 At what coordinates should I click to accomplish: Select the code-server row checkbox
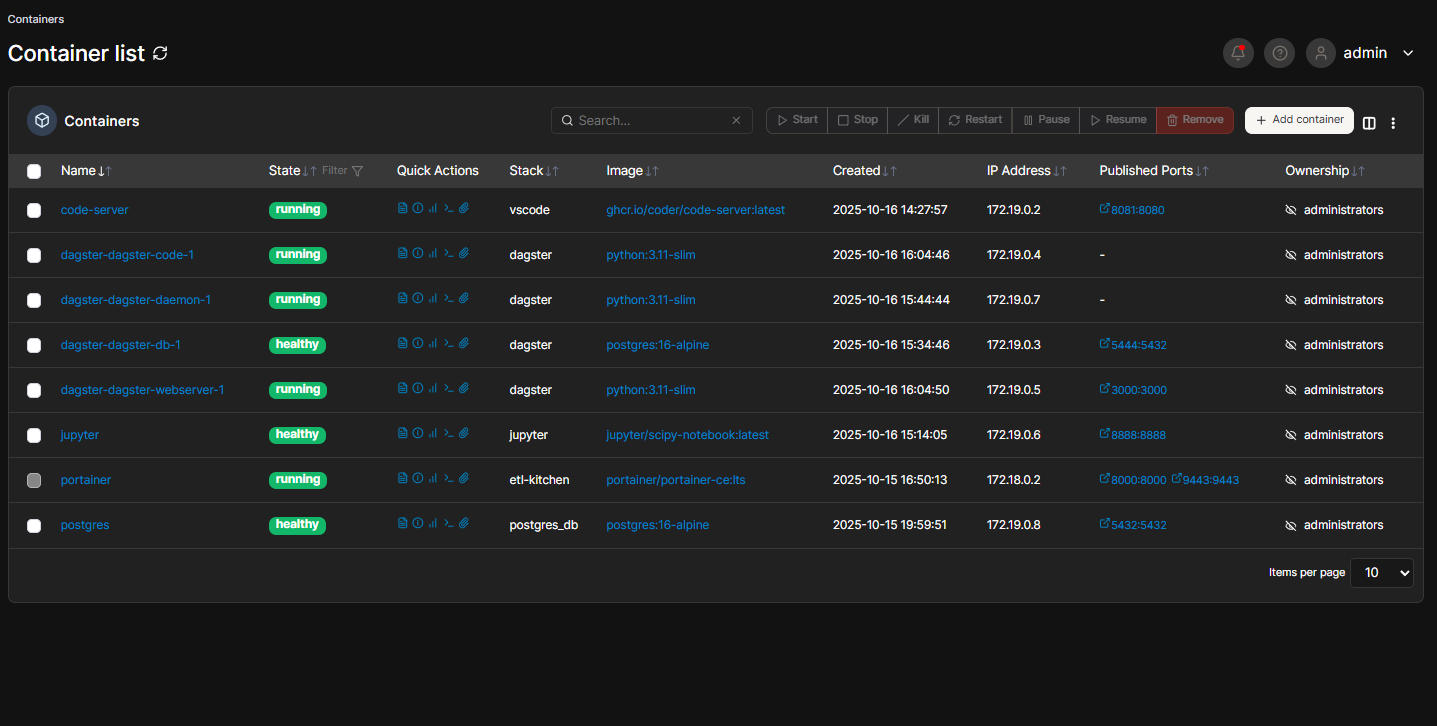coord(34,210)
